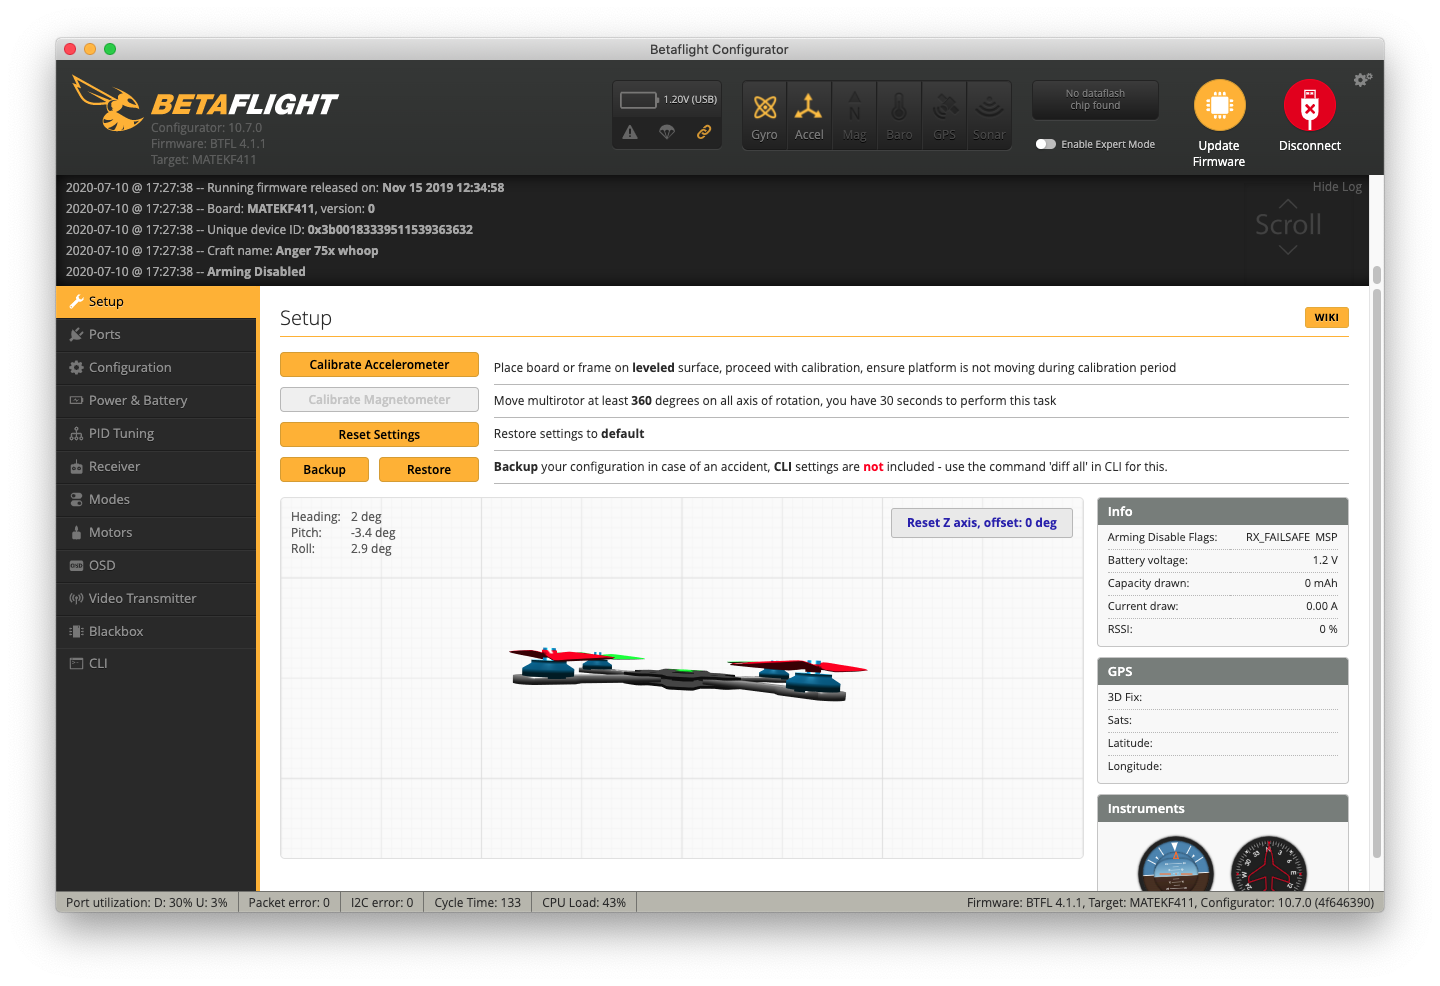Reset Z axis offset
Viewport: 1440px width, 986px height.
tap(982, 523)
